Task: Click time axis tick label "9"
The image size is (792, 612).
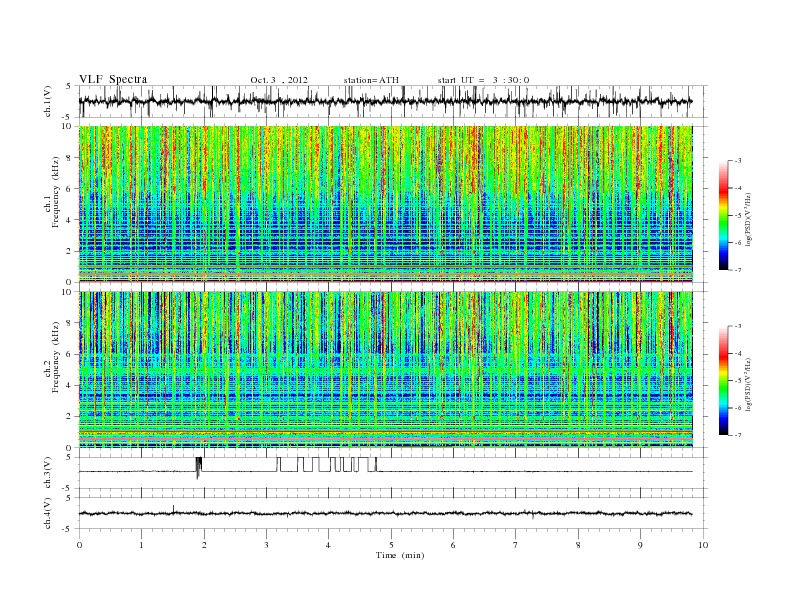Action: [640, 545]
